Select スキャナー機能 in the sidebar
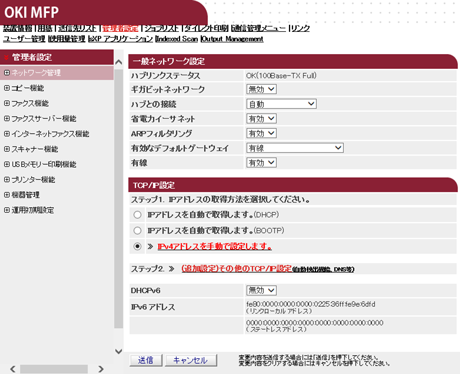The height and width of the screenshot is (374, 460). pyautogui.click(x=35, y=149)
